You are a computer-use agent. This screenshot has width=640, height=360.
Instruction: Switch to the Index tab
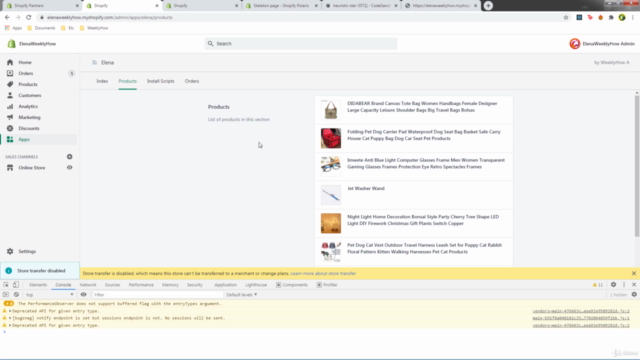pos(102,81)
